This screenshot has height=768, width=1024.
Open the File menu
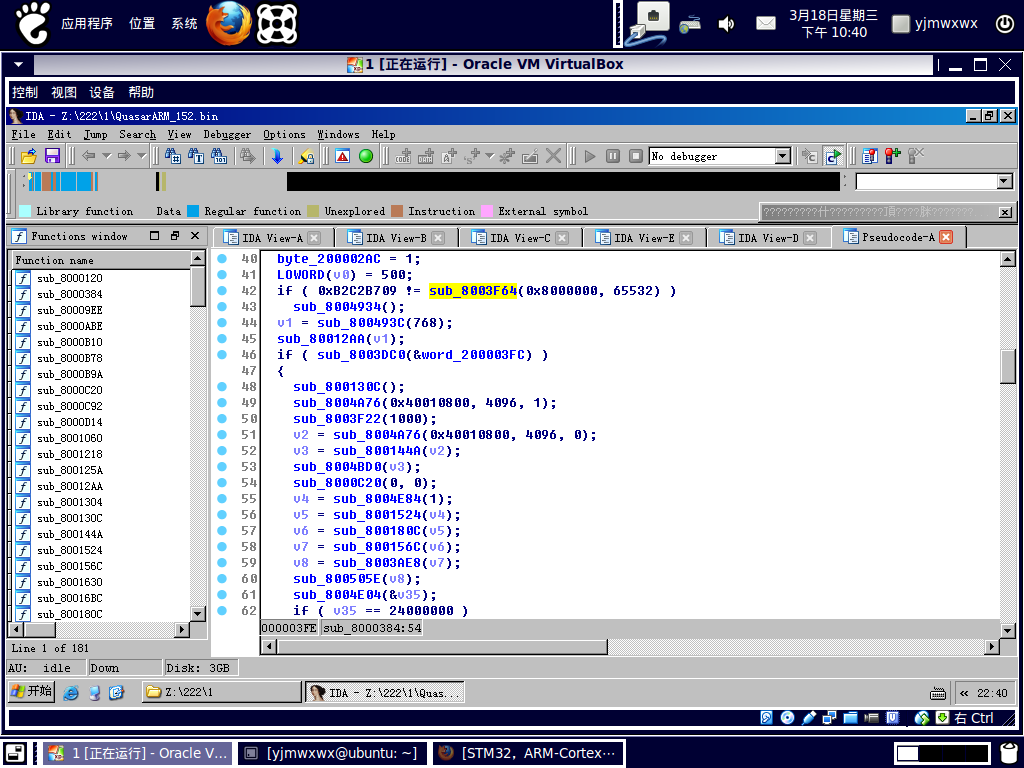point(24,135)
